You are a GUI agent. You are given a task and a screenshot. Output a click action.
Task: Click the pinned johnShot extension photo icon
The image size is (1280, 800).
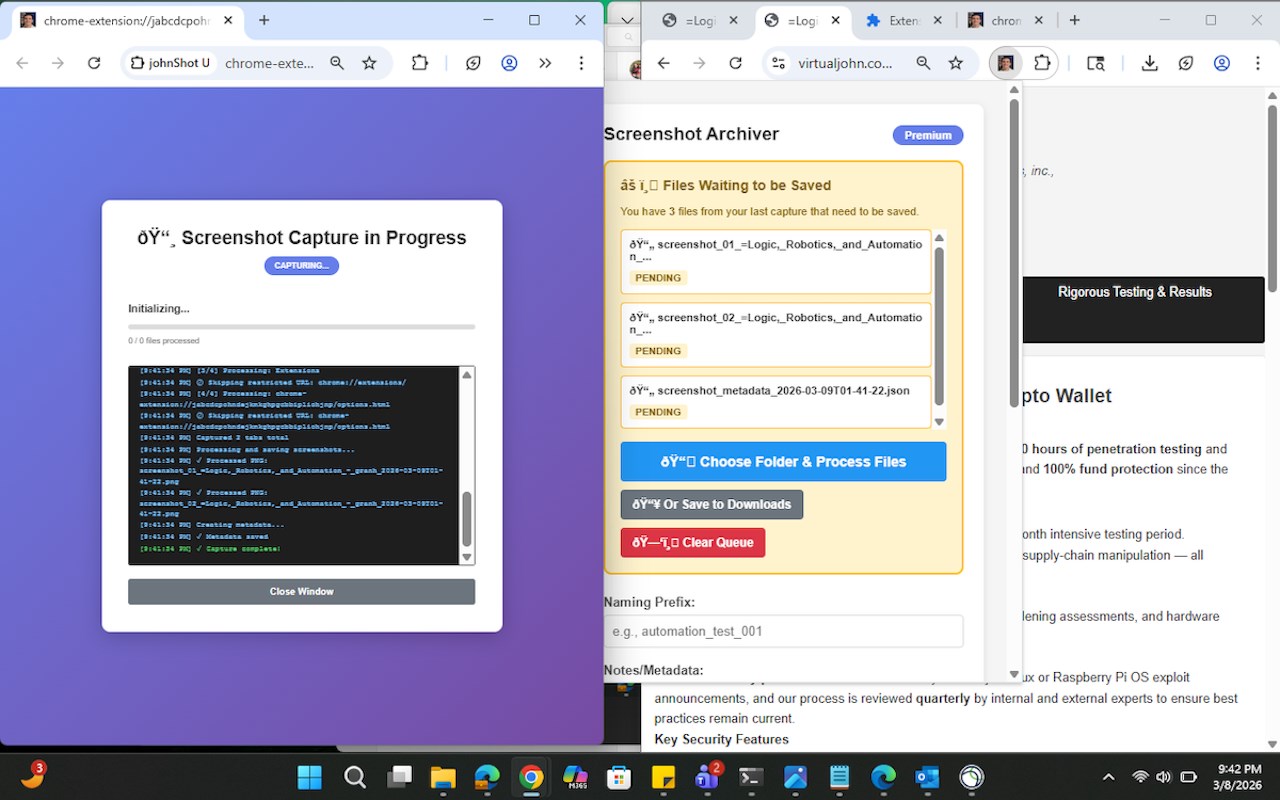coord(1006,63)
